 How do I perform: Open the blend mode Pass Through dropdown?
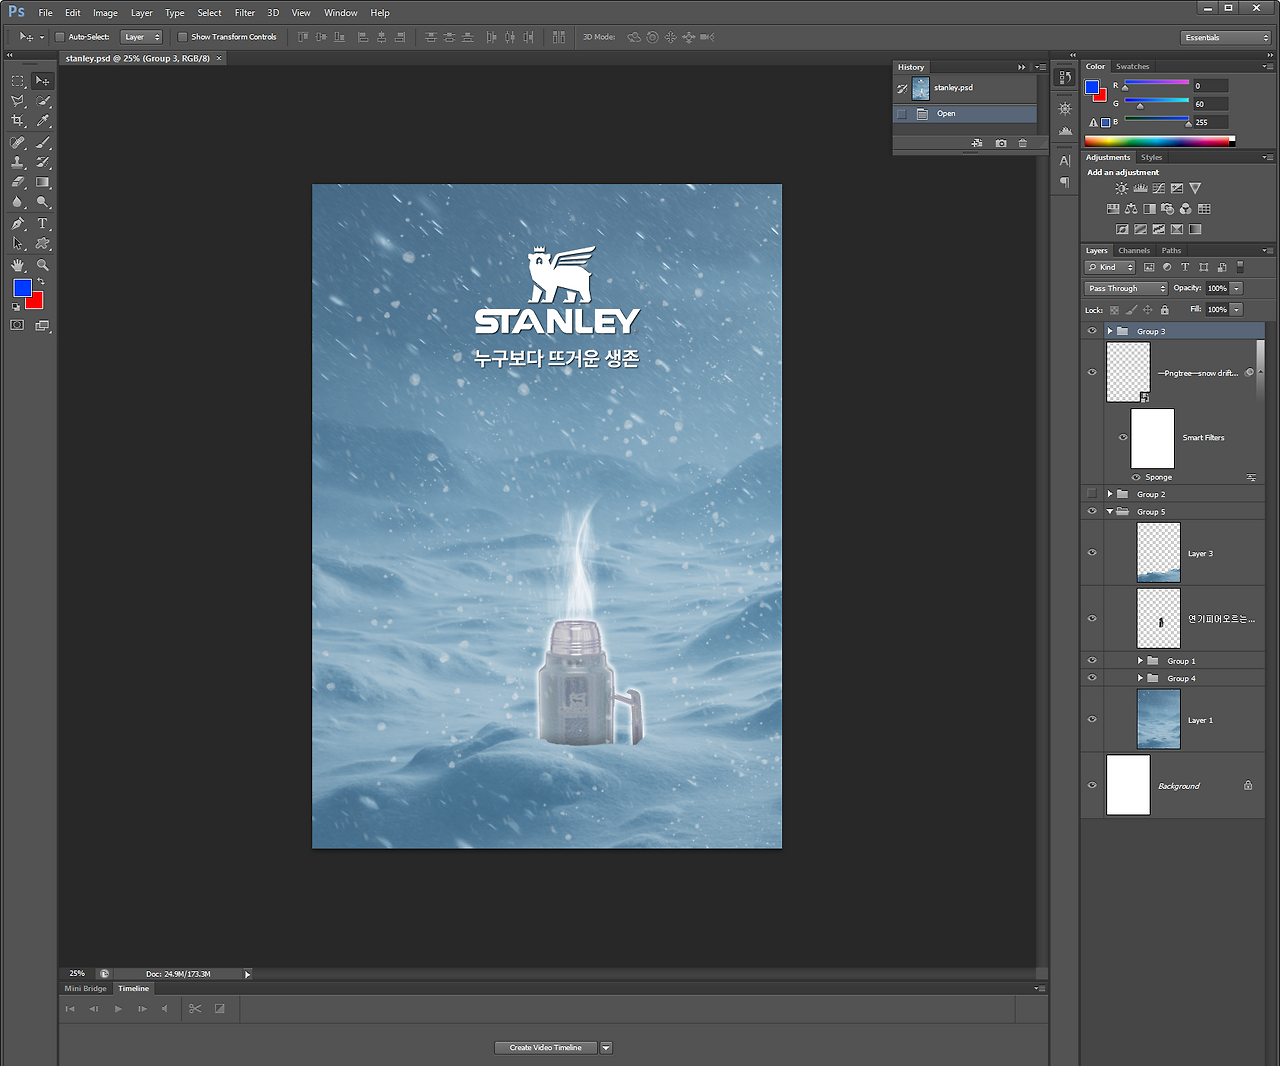[x=1126, y=288]
